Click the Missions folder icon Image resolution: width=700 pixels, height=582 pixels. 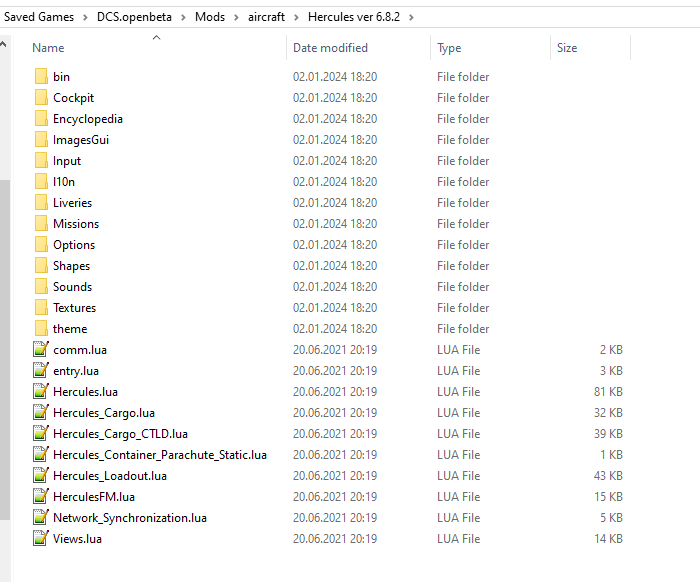[41, 223]
